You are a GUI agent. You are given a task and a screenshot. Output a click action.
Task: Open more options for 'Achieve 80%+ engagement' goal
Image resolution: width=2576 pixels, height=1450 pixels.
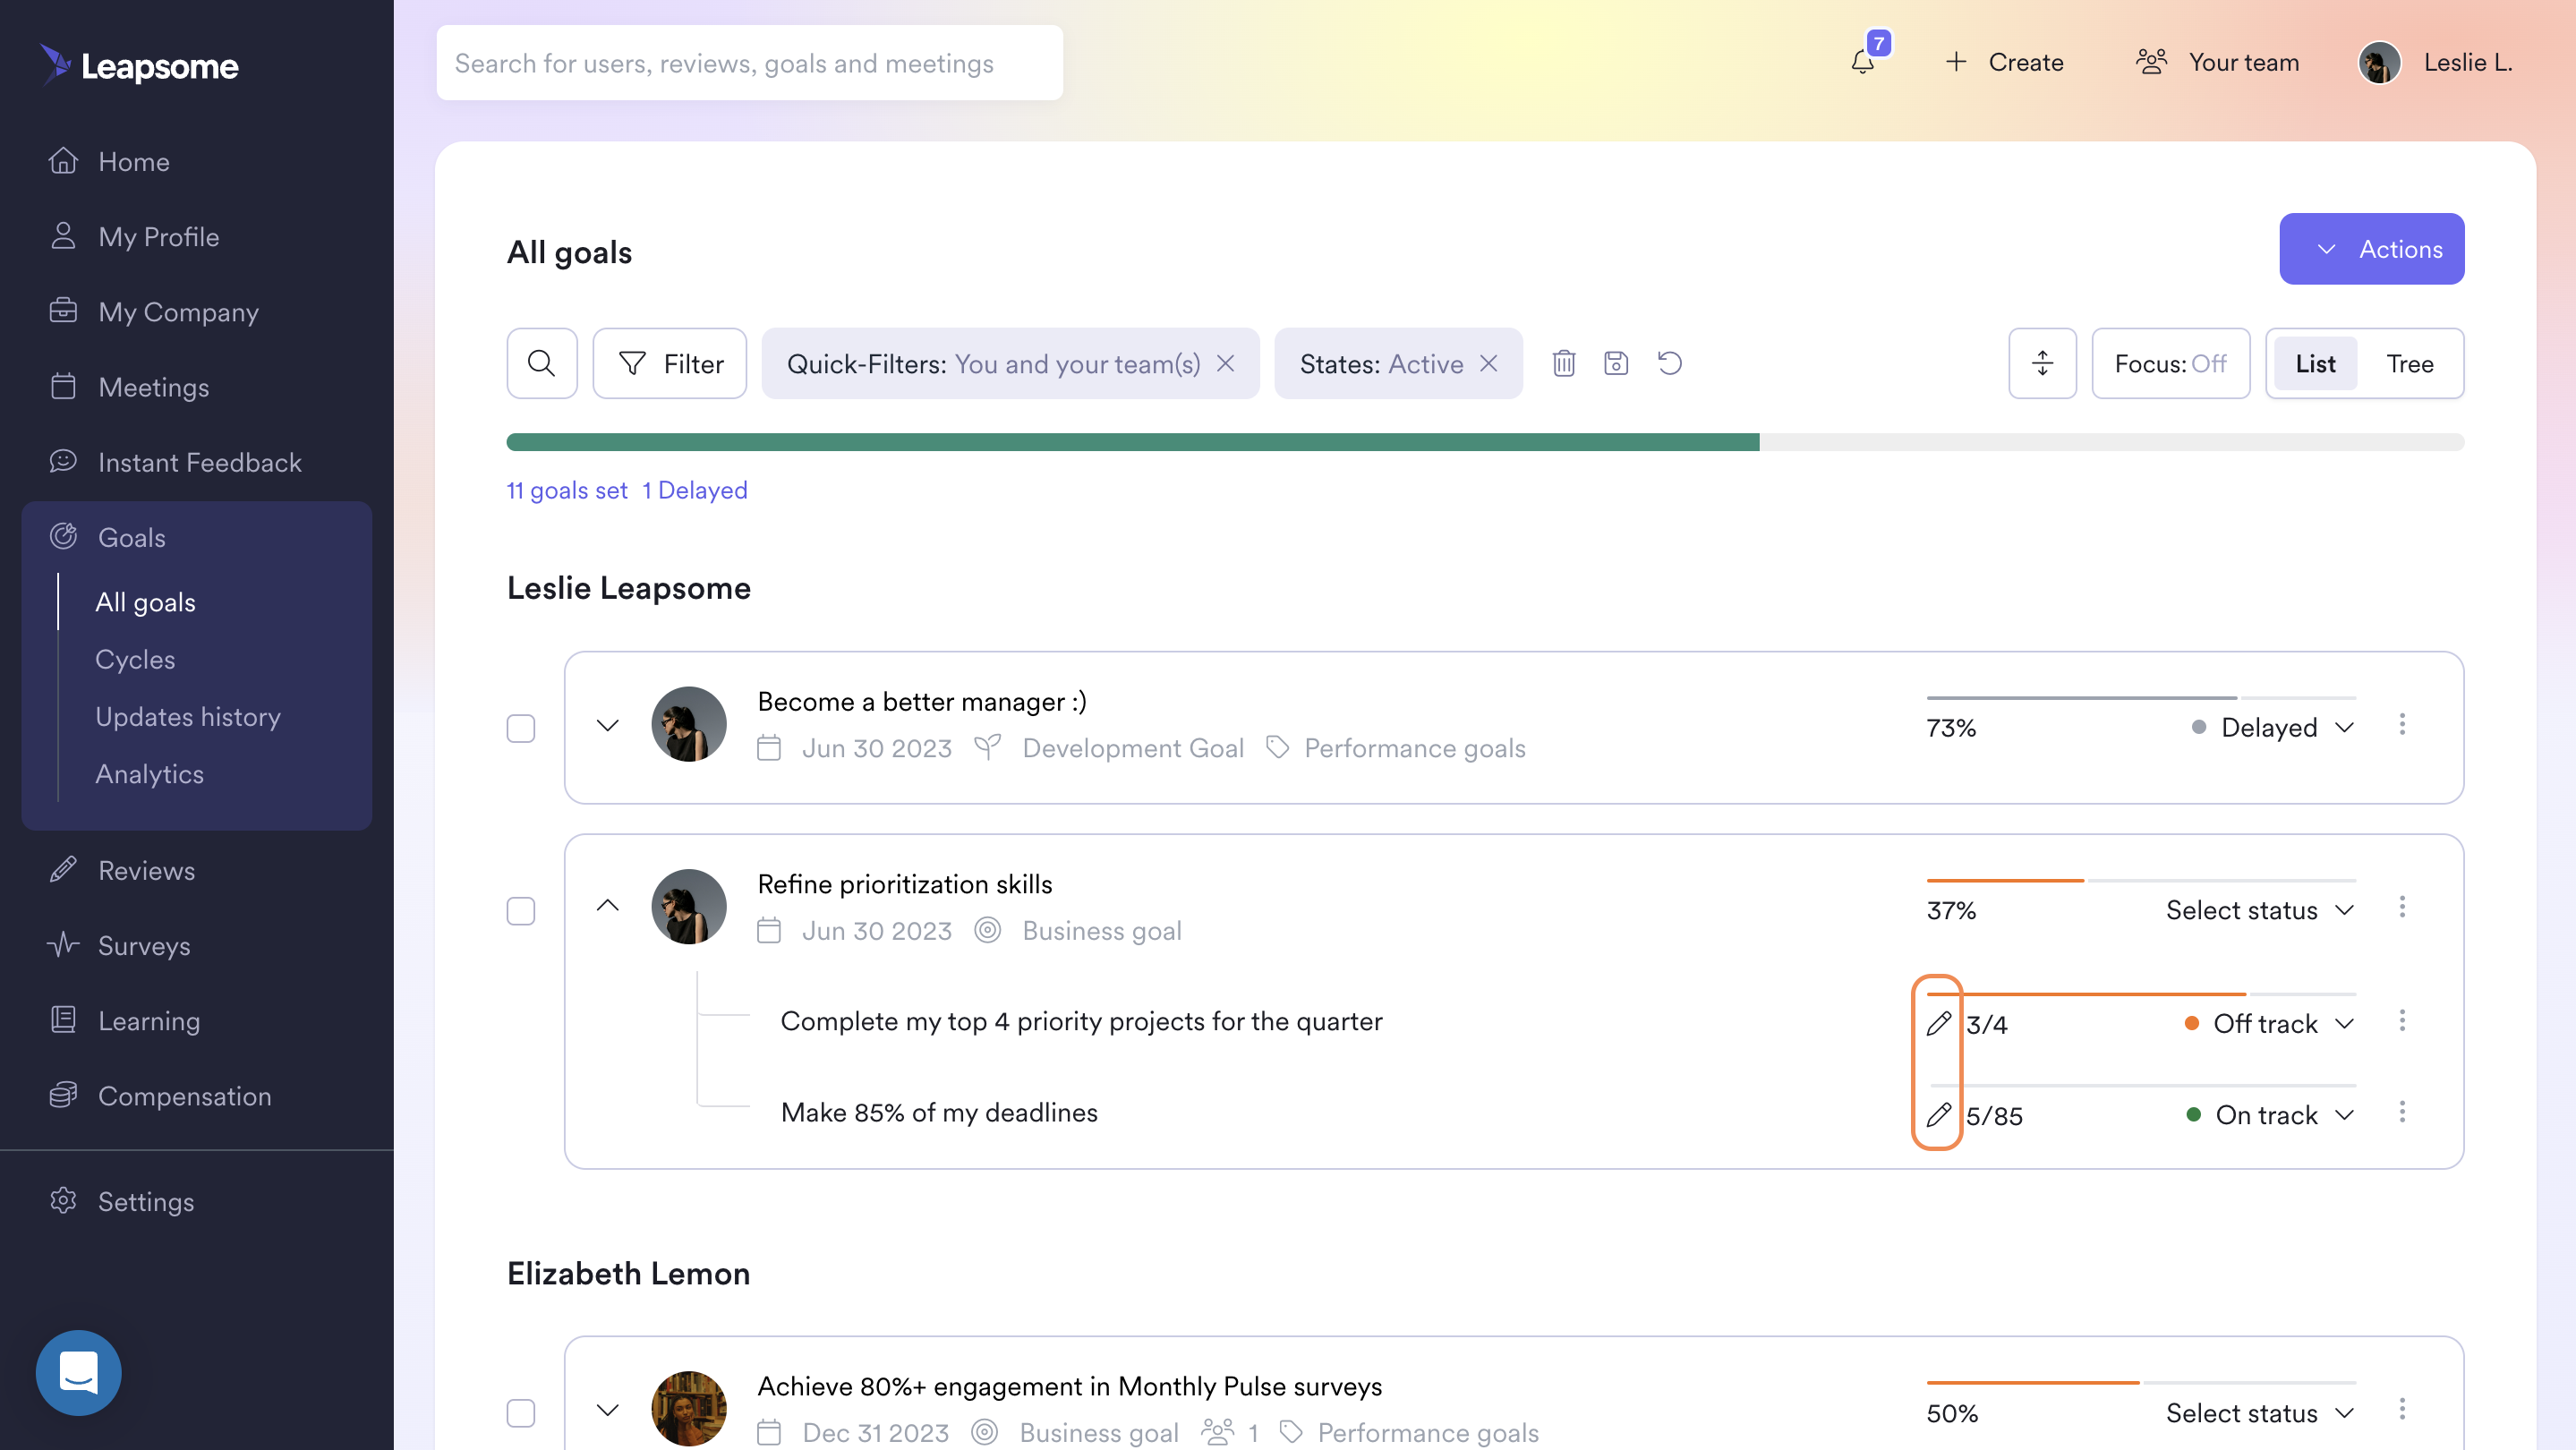2402,1410
